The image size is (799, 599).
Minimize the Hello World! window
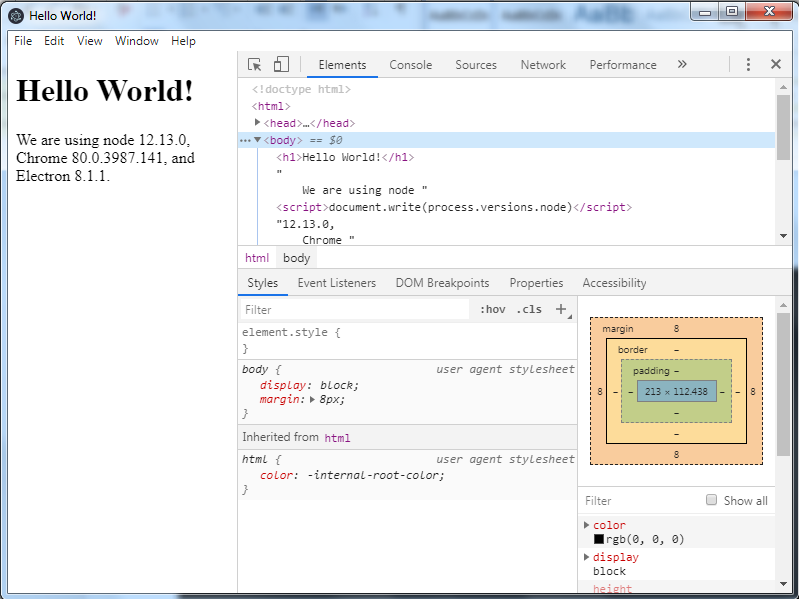click(705, 11)
